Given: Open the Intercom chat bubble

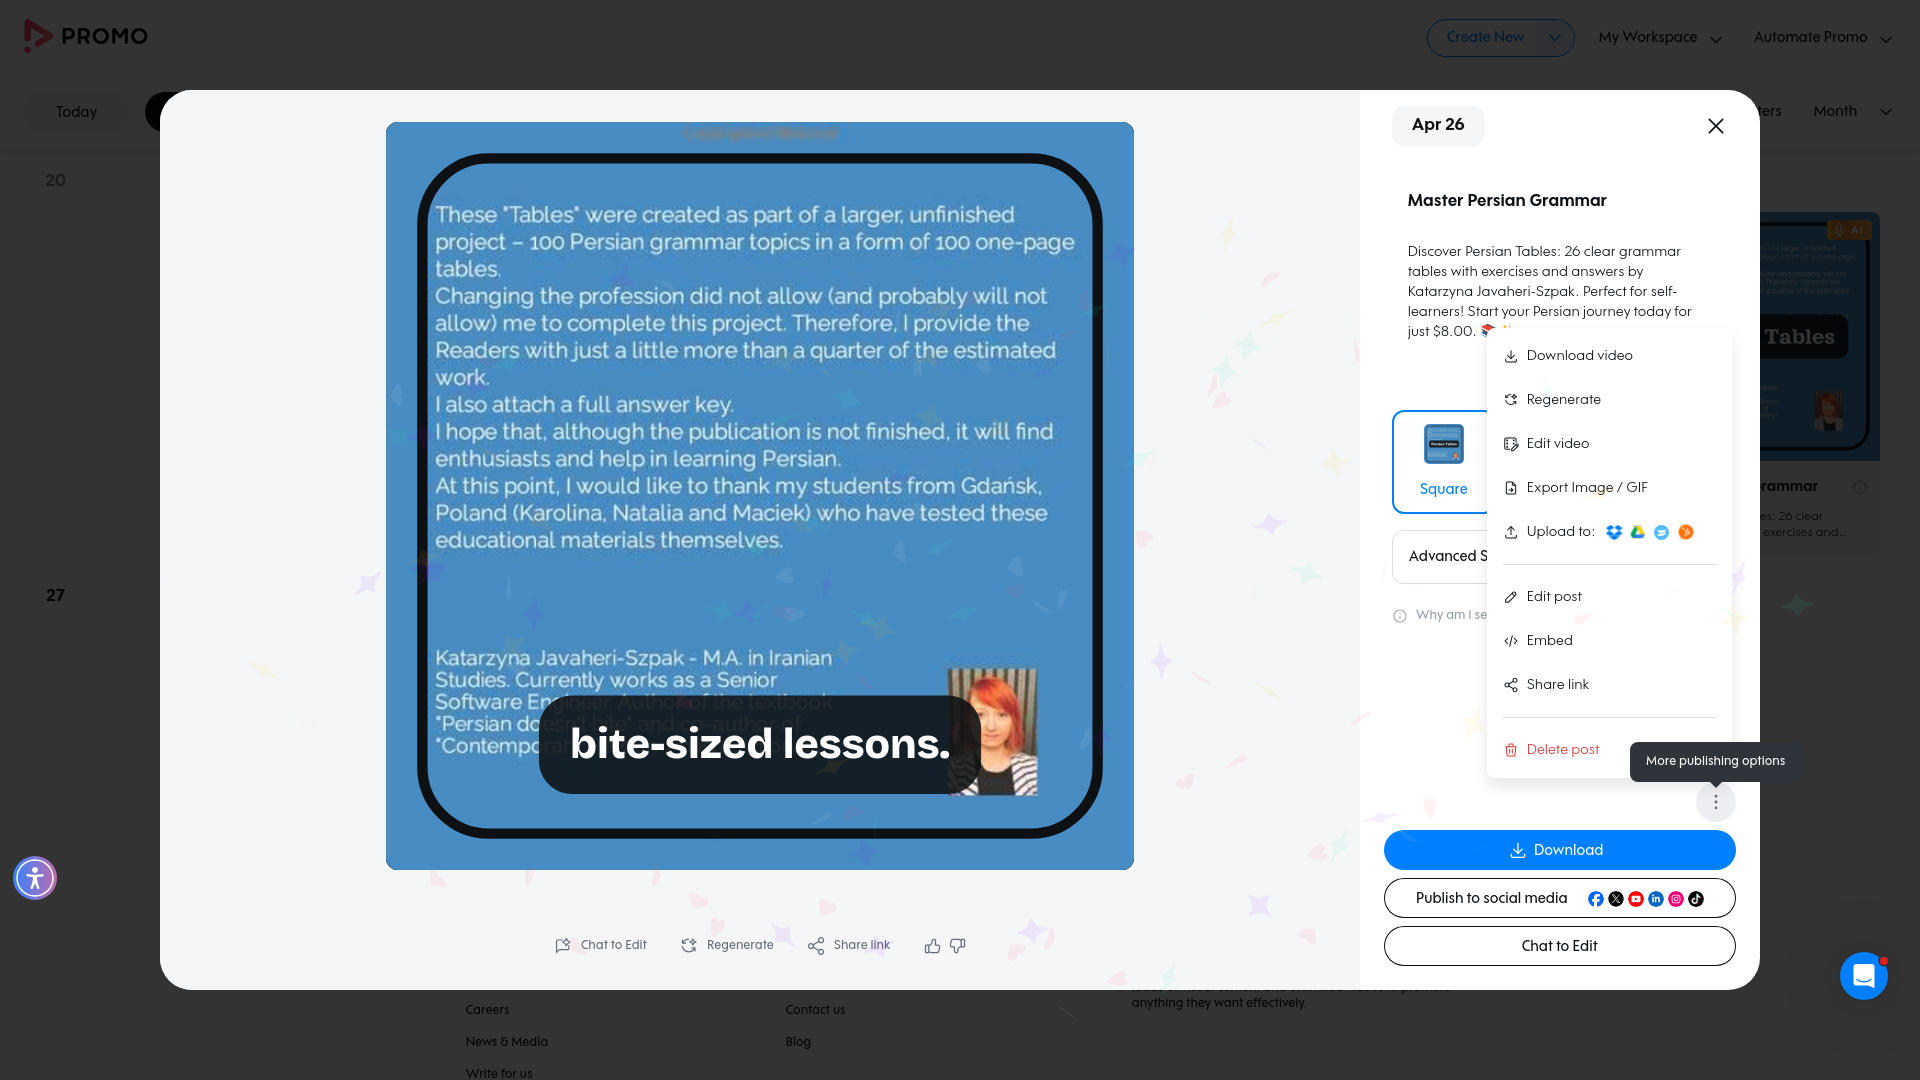Looking at the screenshot, I should 1863,976.
